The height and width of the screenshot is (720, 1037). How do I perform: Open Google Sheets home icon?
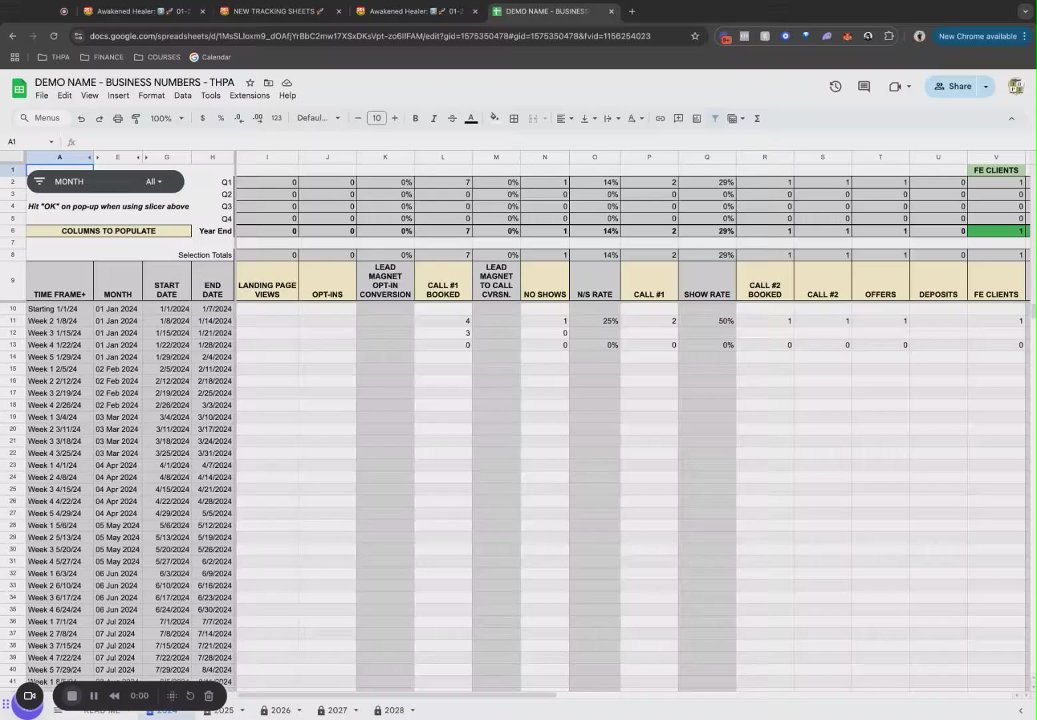19,88
